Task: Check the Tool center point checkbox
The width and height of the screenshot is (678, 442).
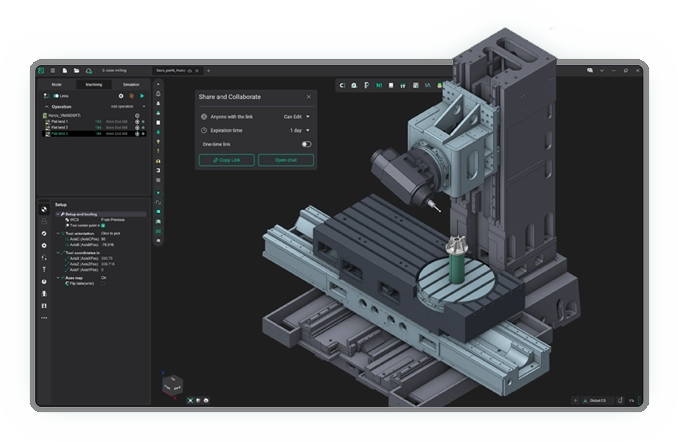Action: click(103, 225)
